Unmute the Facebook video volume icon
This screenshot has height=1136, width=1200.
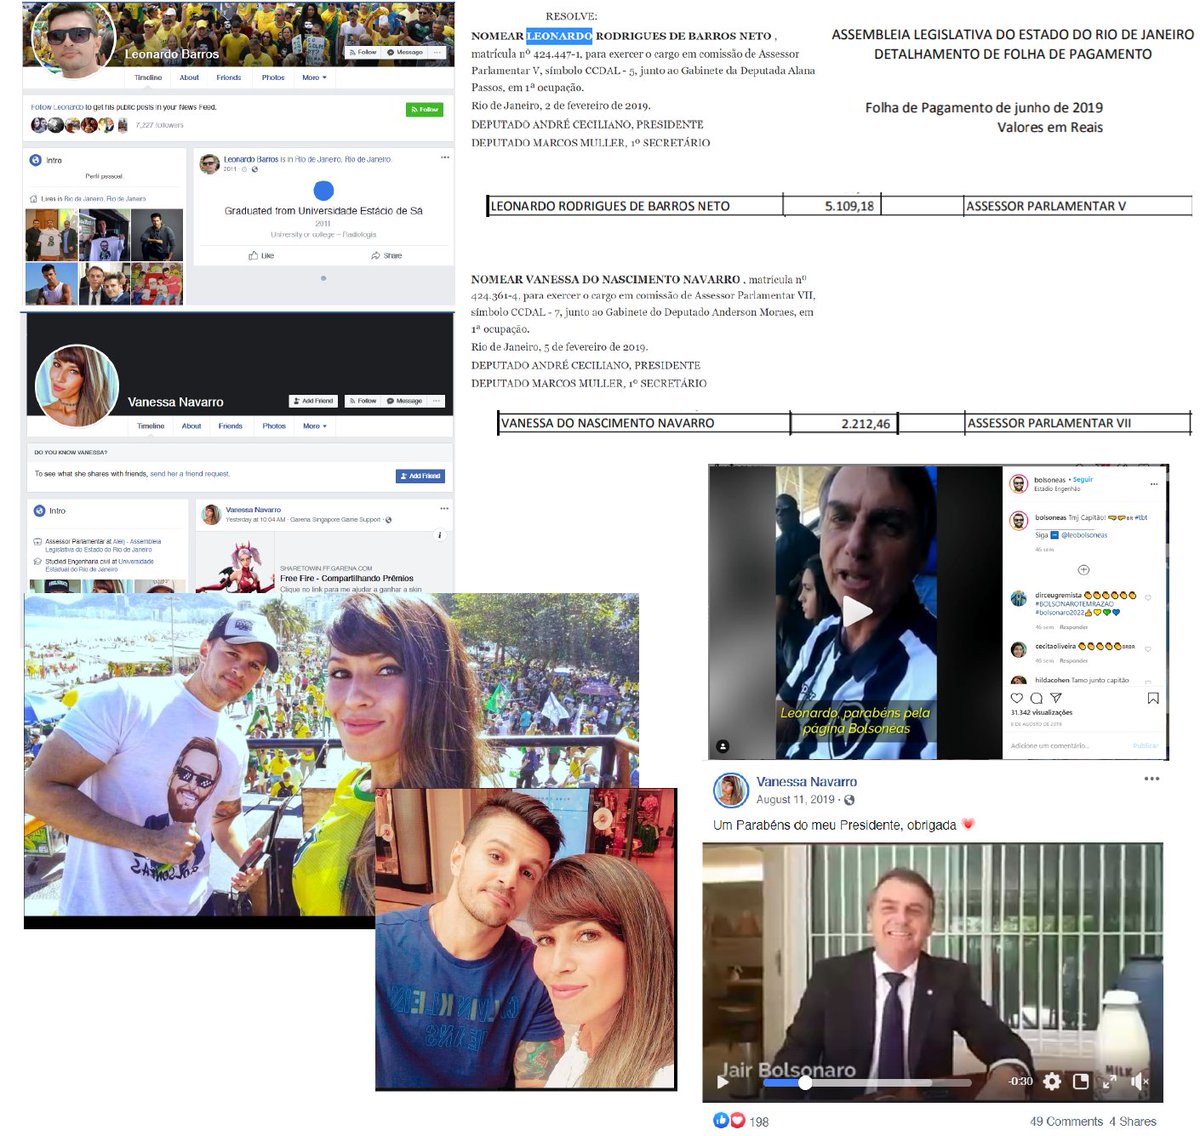pyautogui.click(x=1139, y=1081)
